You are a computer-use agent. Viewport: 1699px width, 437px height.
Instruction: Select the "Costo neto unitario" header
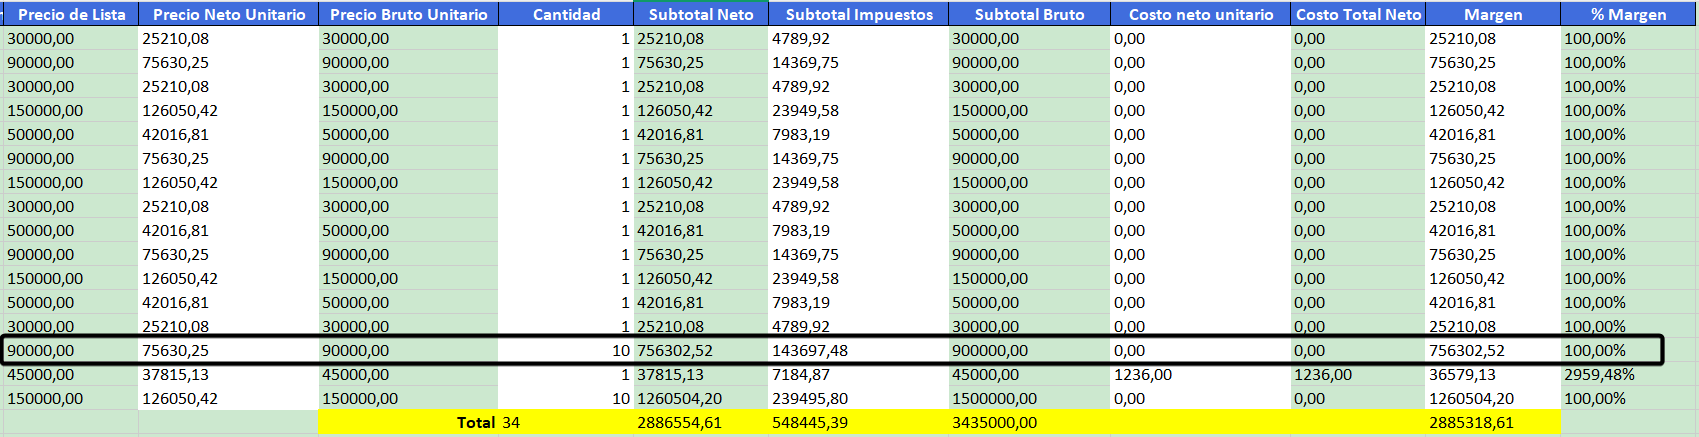click(x=1201, y=14)
